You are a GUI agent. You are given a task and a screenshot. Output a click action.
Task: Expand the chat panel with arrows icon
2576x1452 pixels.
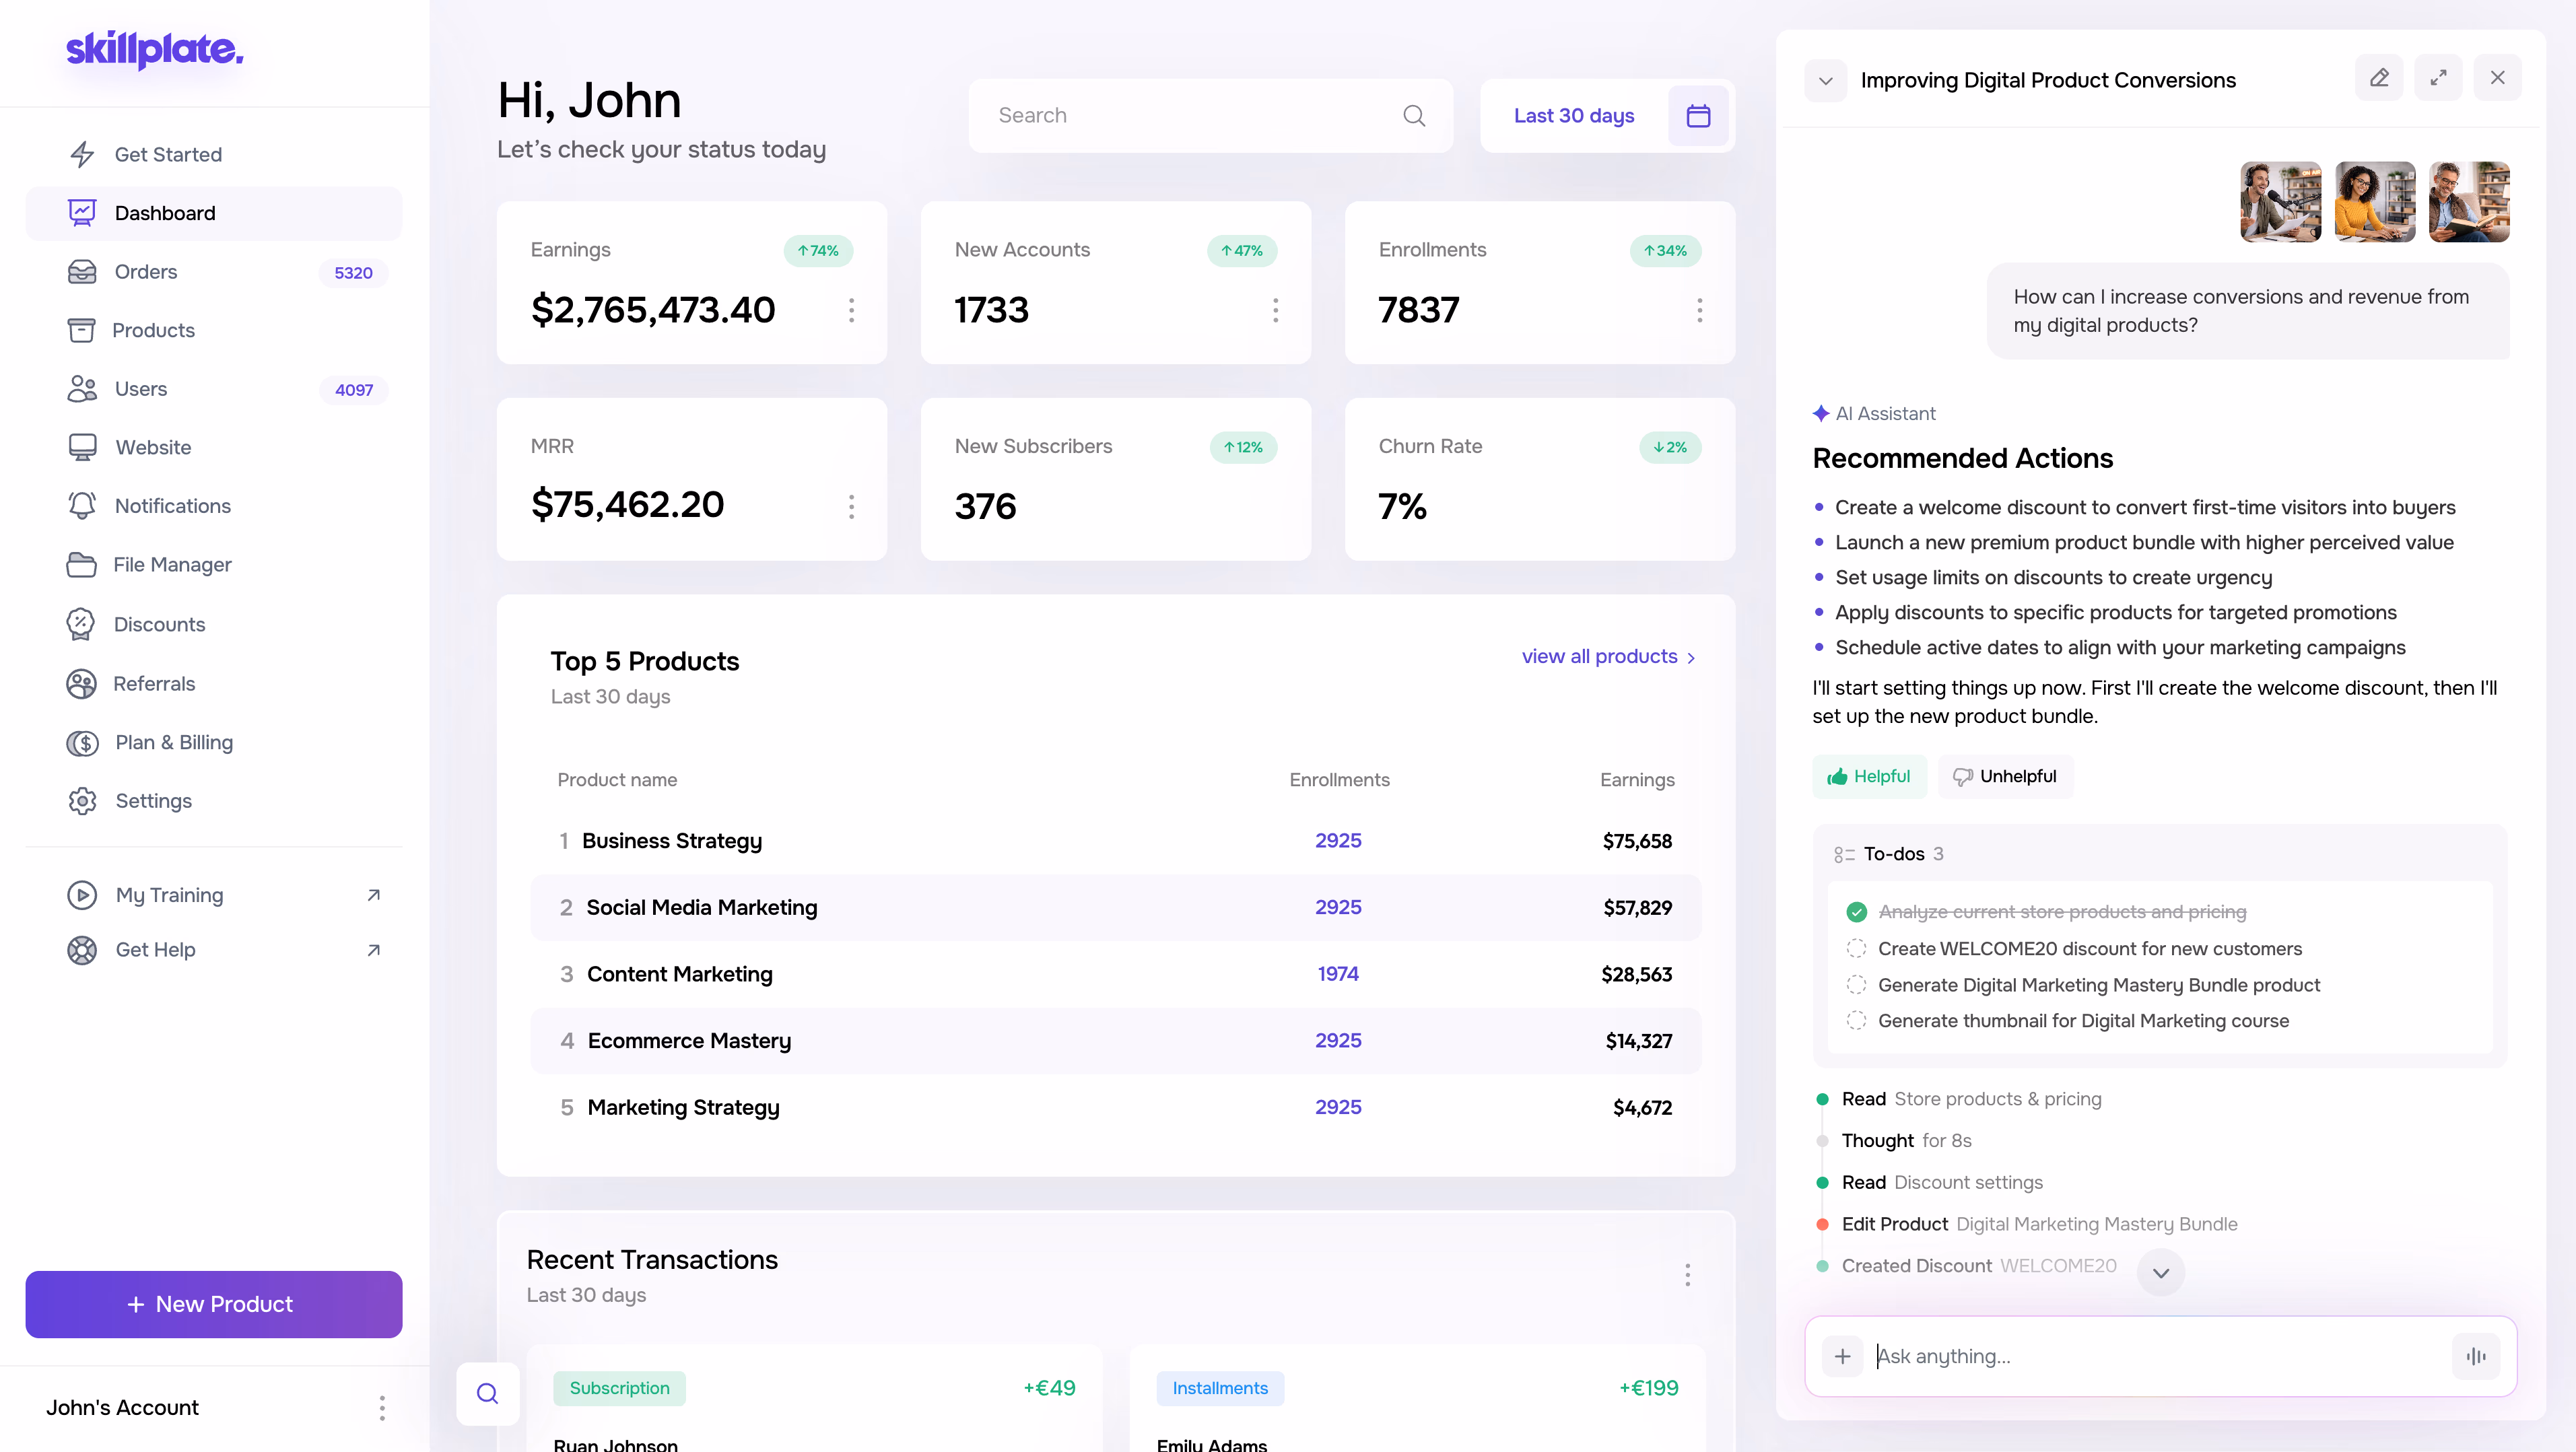point(2438,78)
